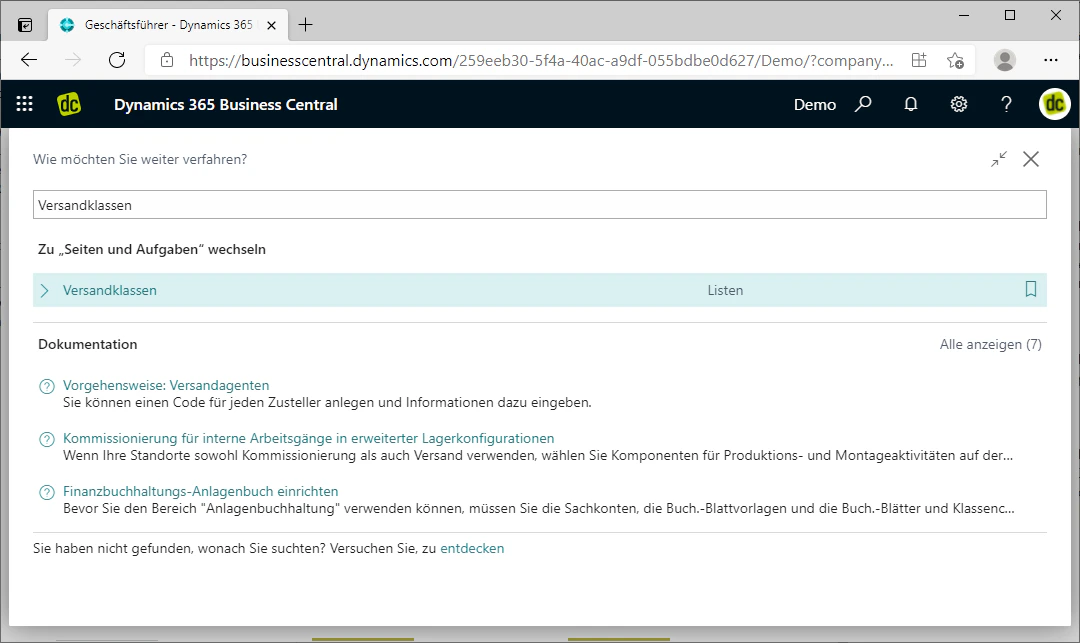Bookmark the Versandklassen page
Viewport: 1080px width, 643px height.
coord(1030,289)
